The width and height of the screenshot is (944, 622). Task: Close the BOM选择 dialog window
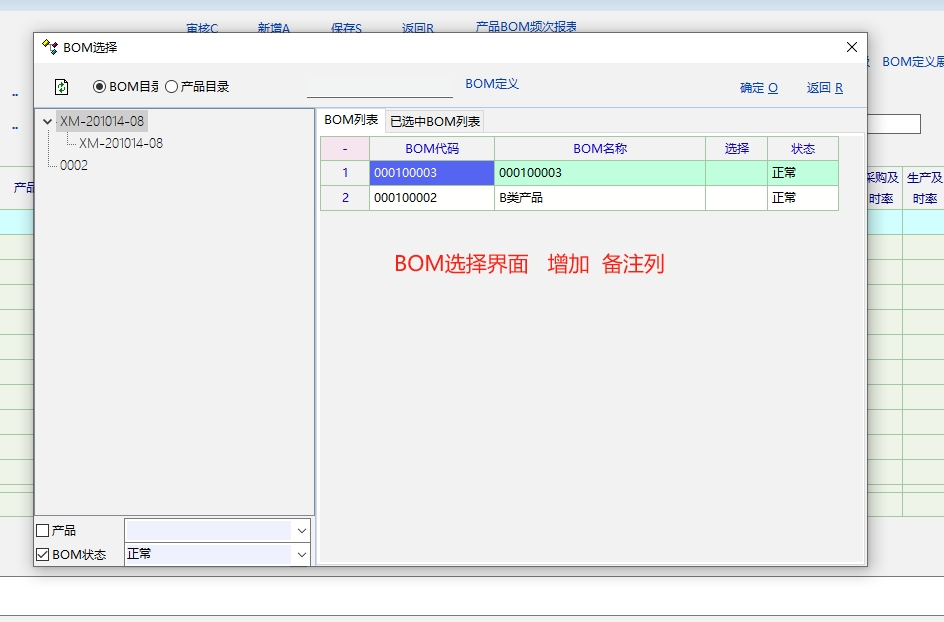click(852, 47)
